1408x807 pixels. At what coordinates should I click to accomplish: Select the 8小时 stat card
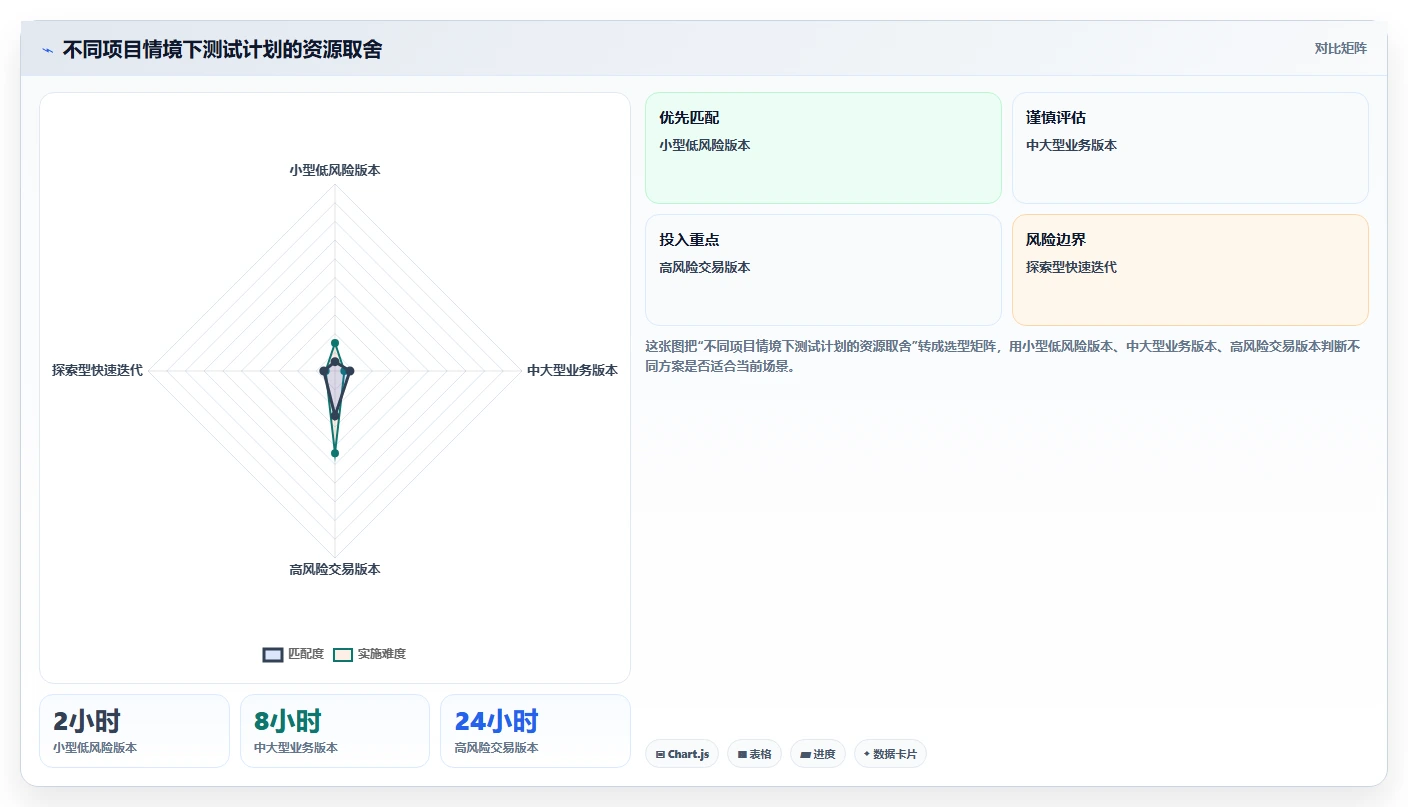click(x=335, y=731)
